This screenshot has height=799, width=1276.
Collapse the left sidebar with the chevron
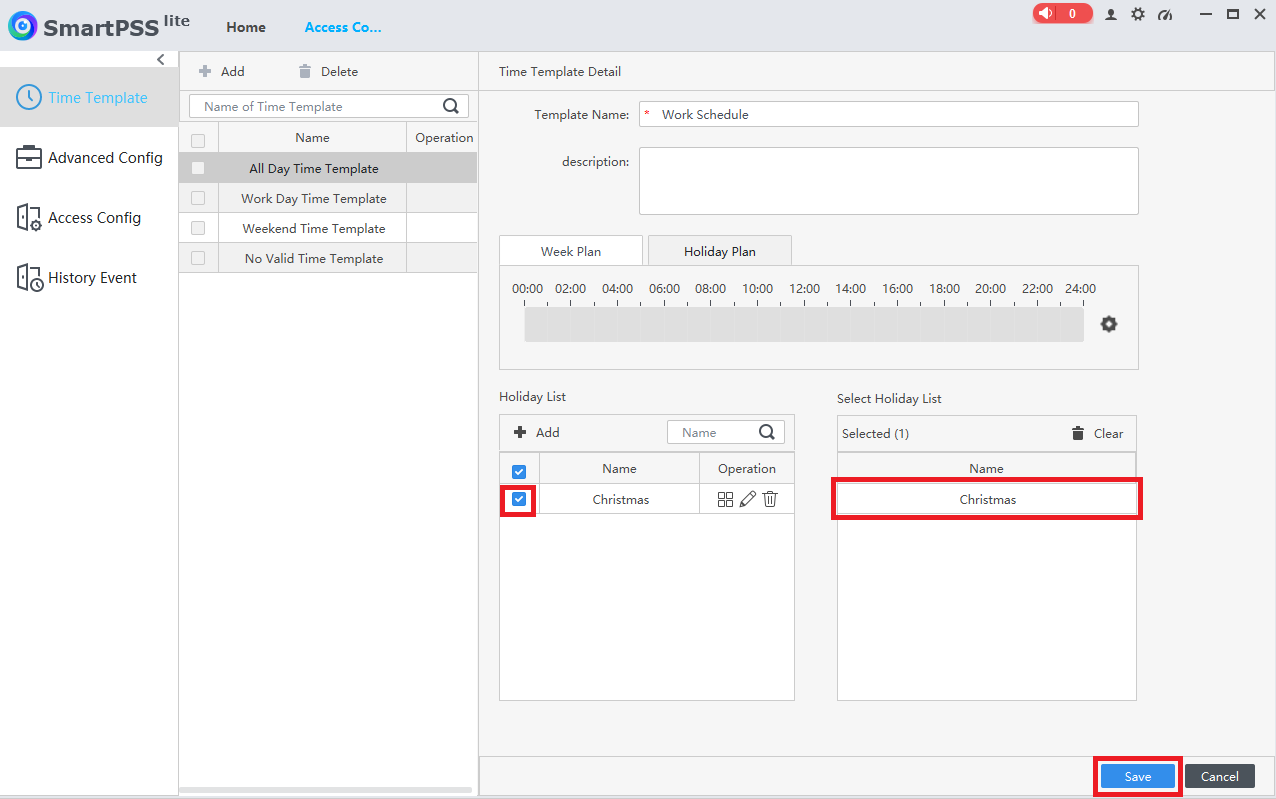coord(161,60)
